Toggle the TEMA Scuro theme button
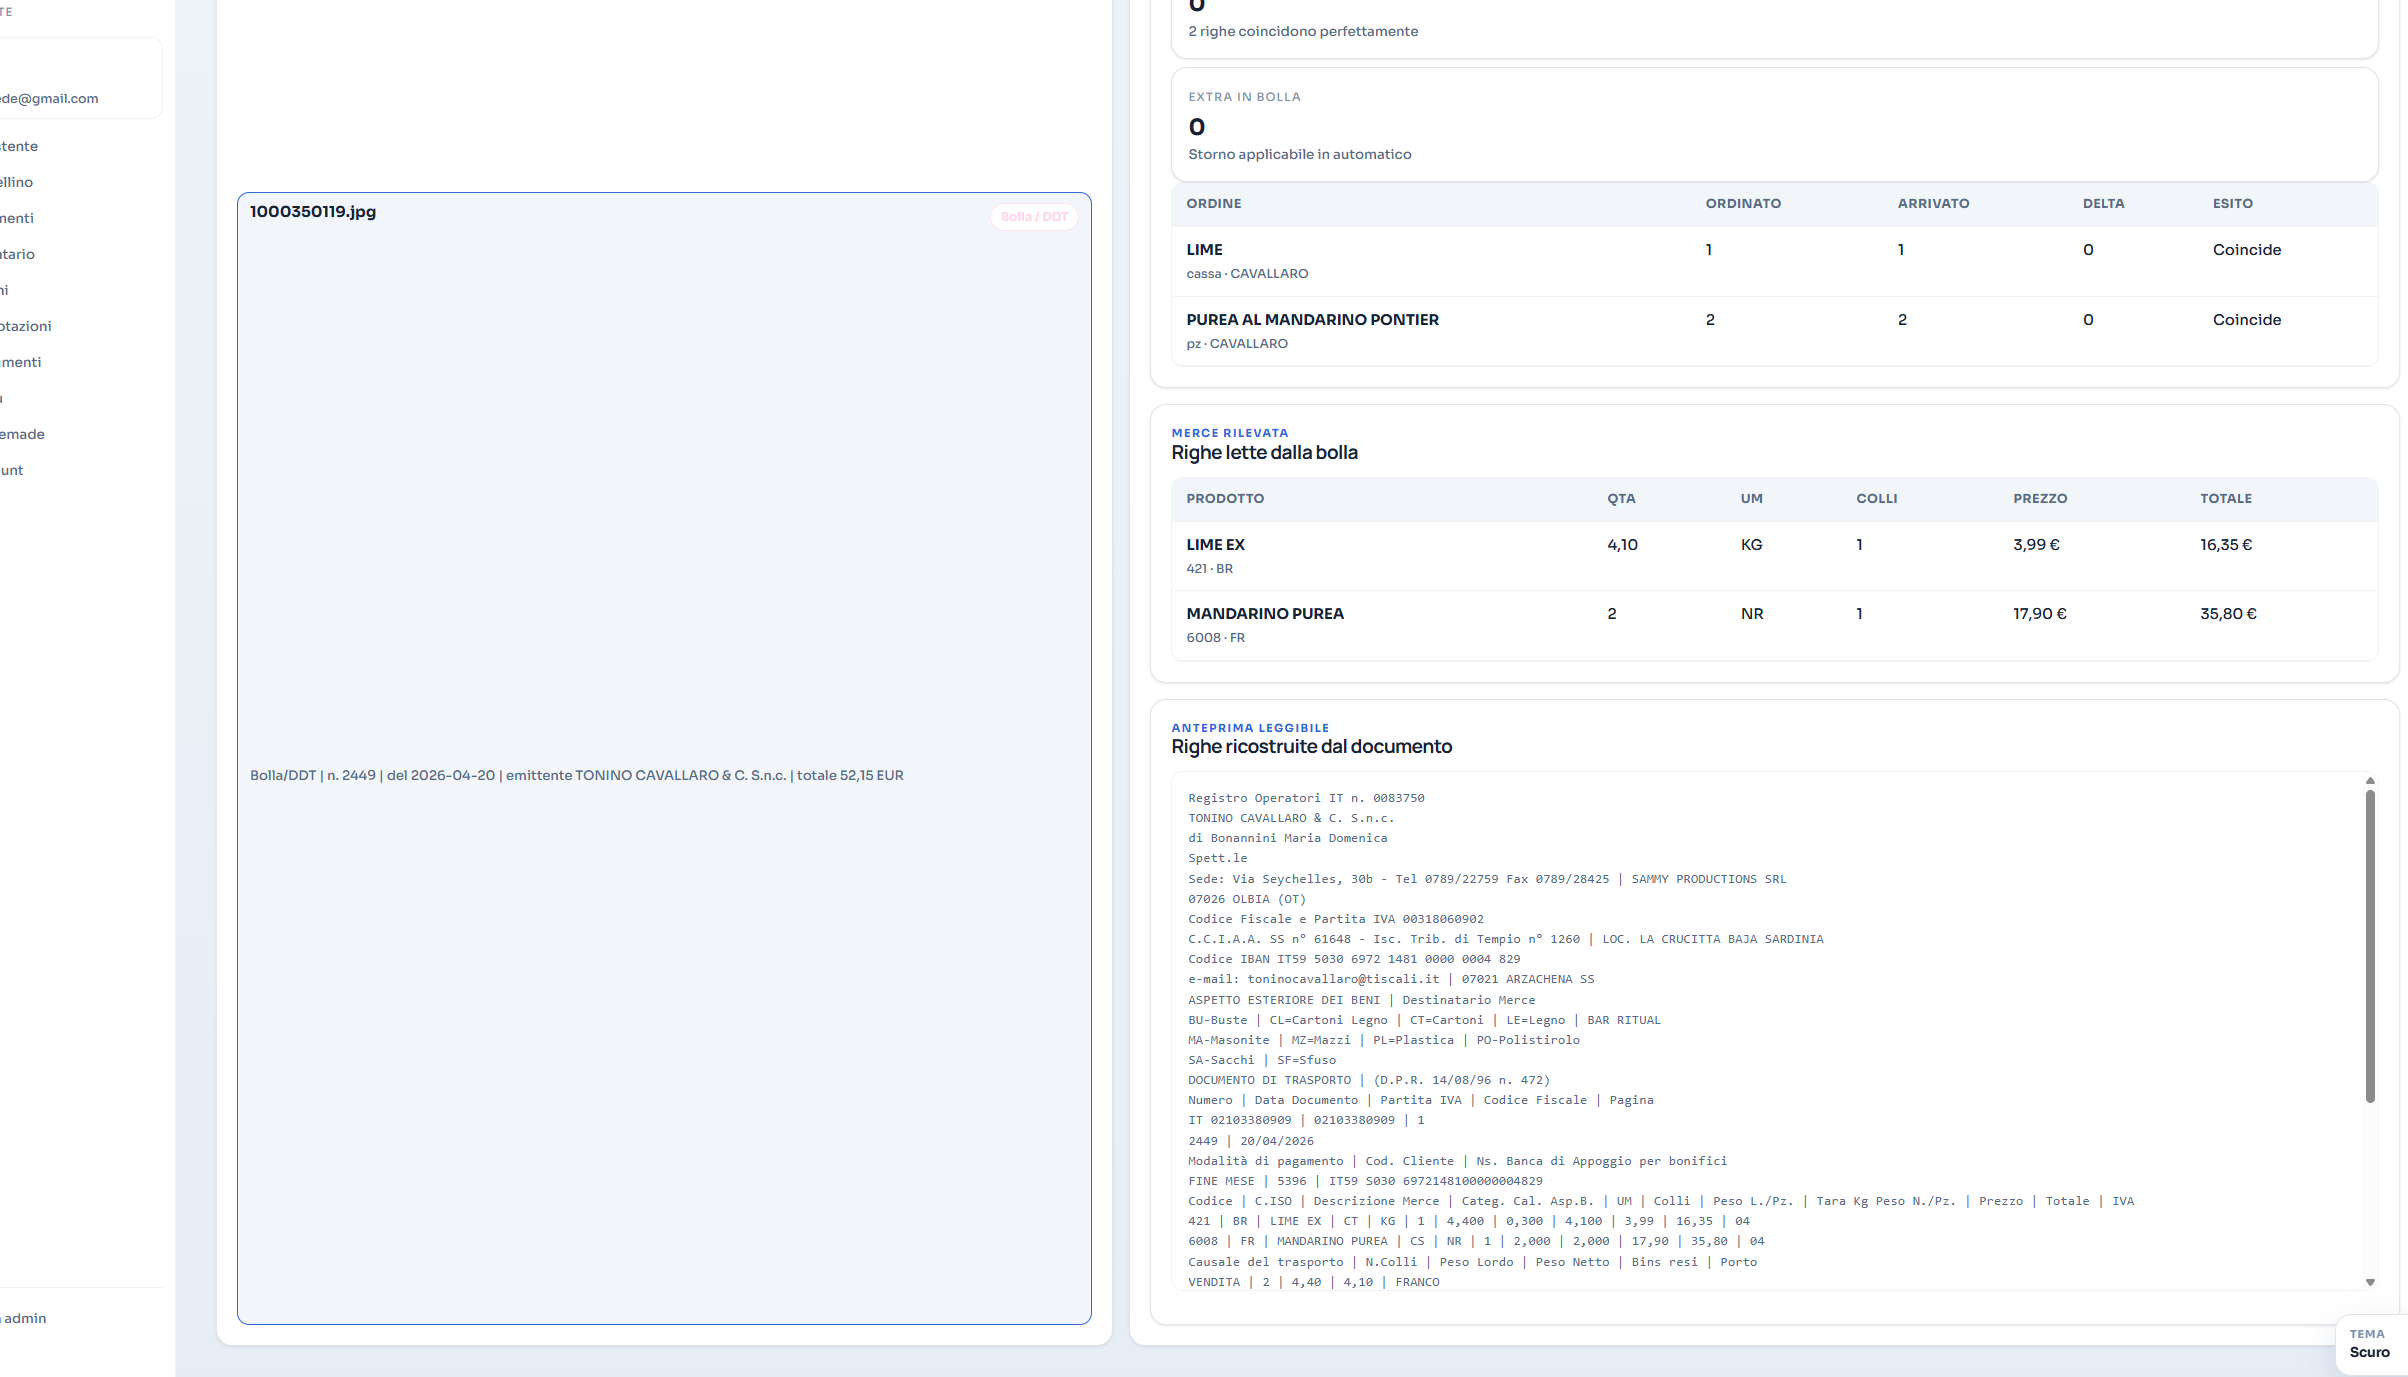The width and height of the screenshot is (2408, 1377). click(2370, 1344)
